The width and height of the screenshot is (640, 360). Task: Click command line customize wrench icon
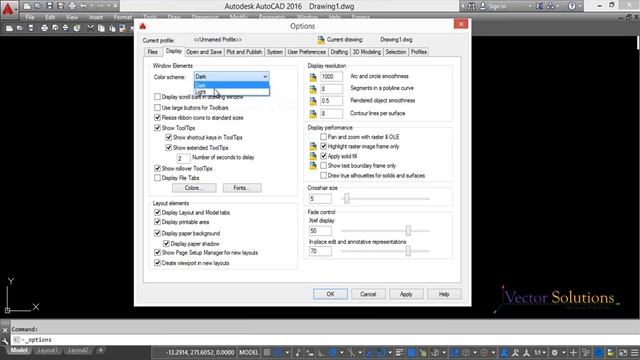point(4,340)
